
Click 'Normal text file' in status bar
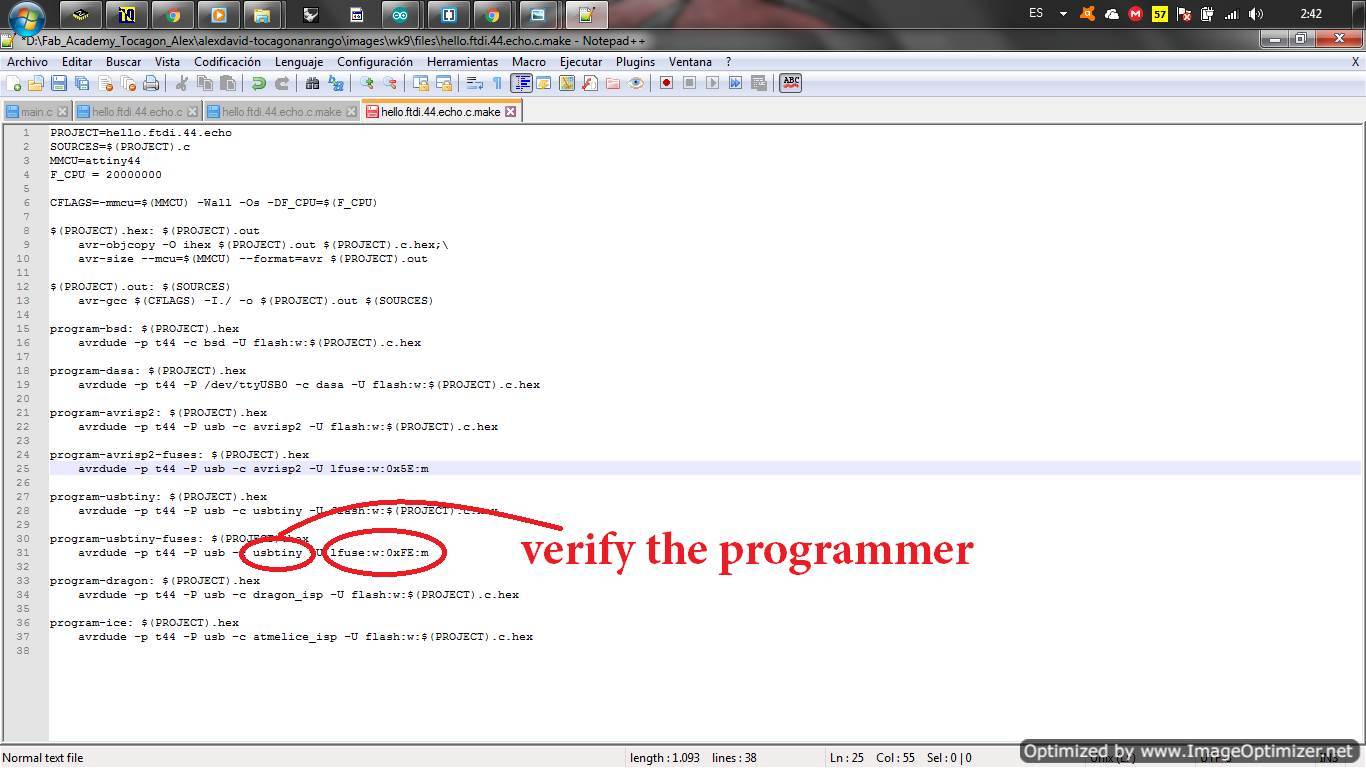point(43,758)
